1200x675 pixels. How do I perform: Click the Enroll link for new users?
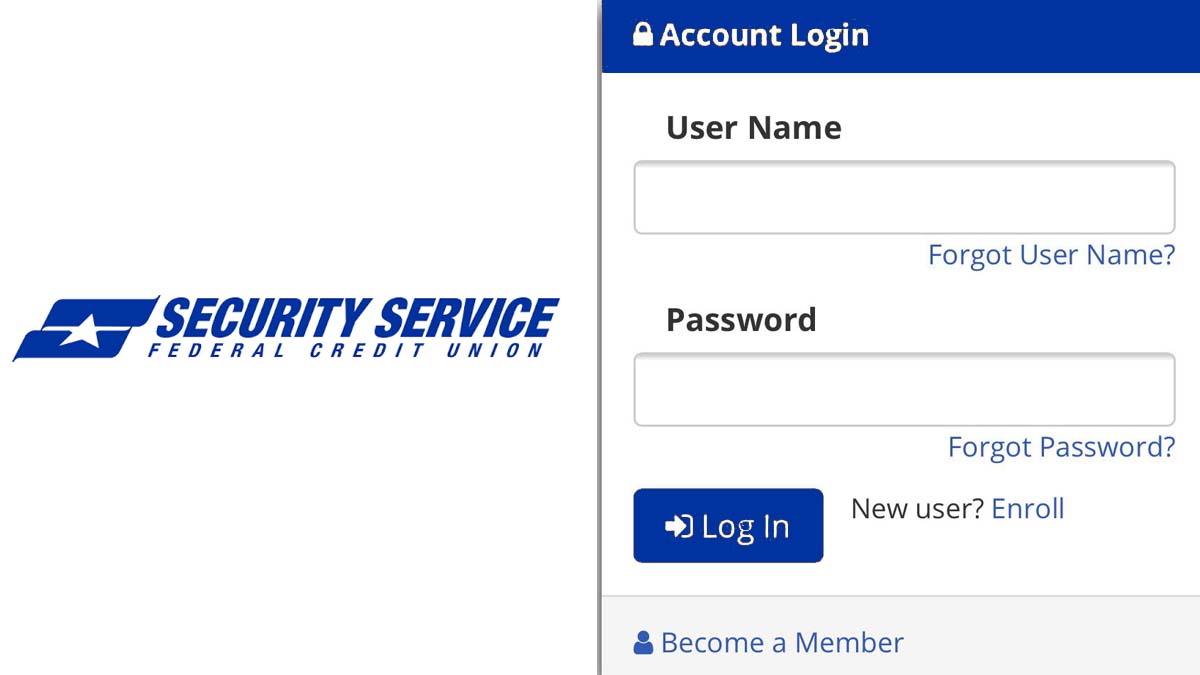[1028, 509]
